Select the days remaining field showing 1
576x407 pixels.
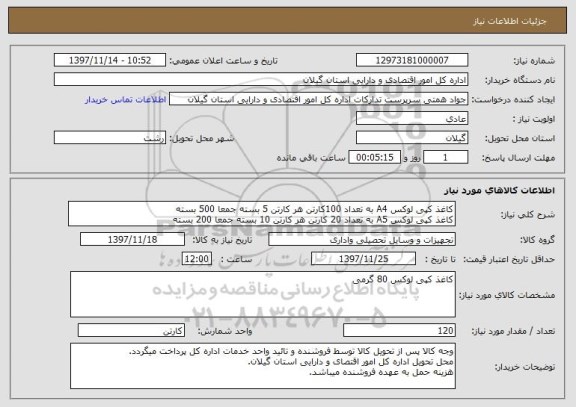pos(445,157)
